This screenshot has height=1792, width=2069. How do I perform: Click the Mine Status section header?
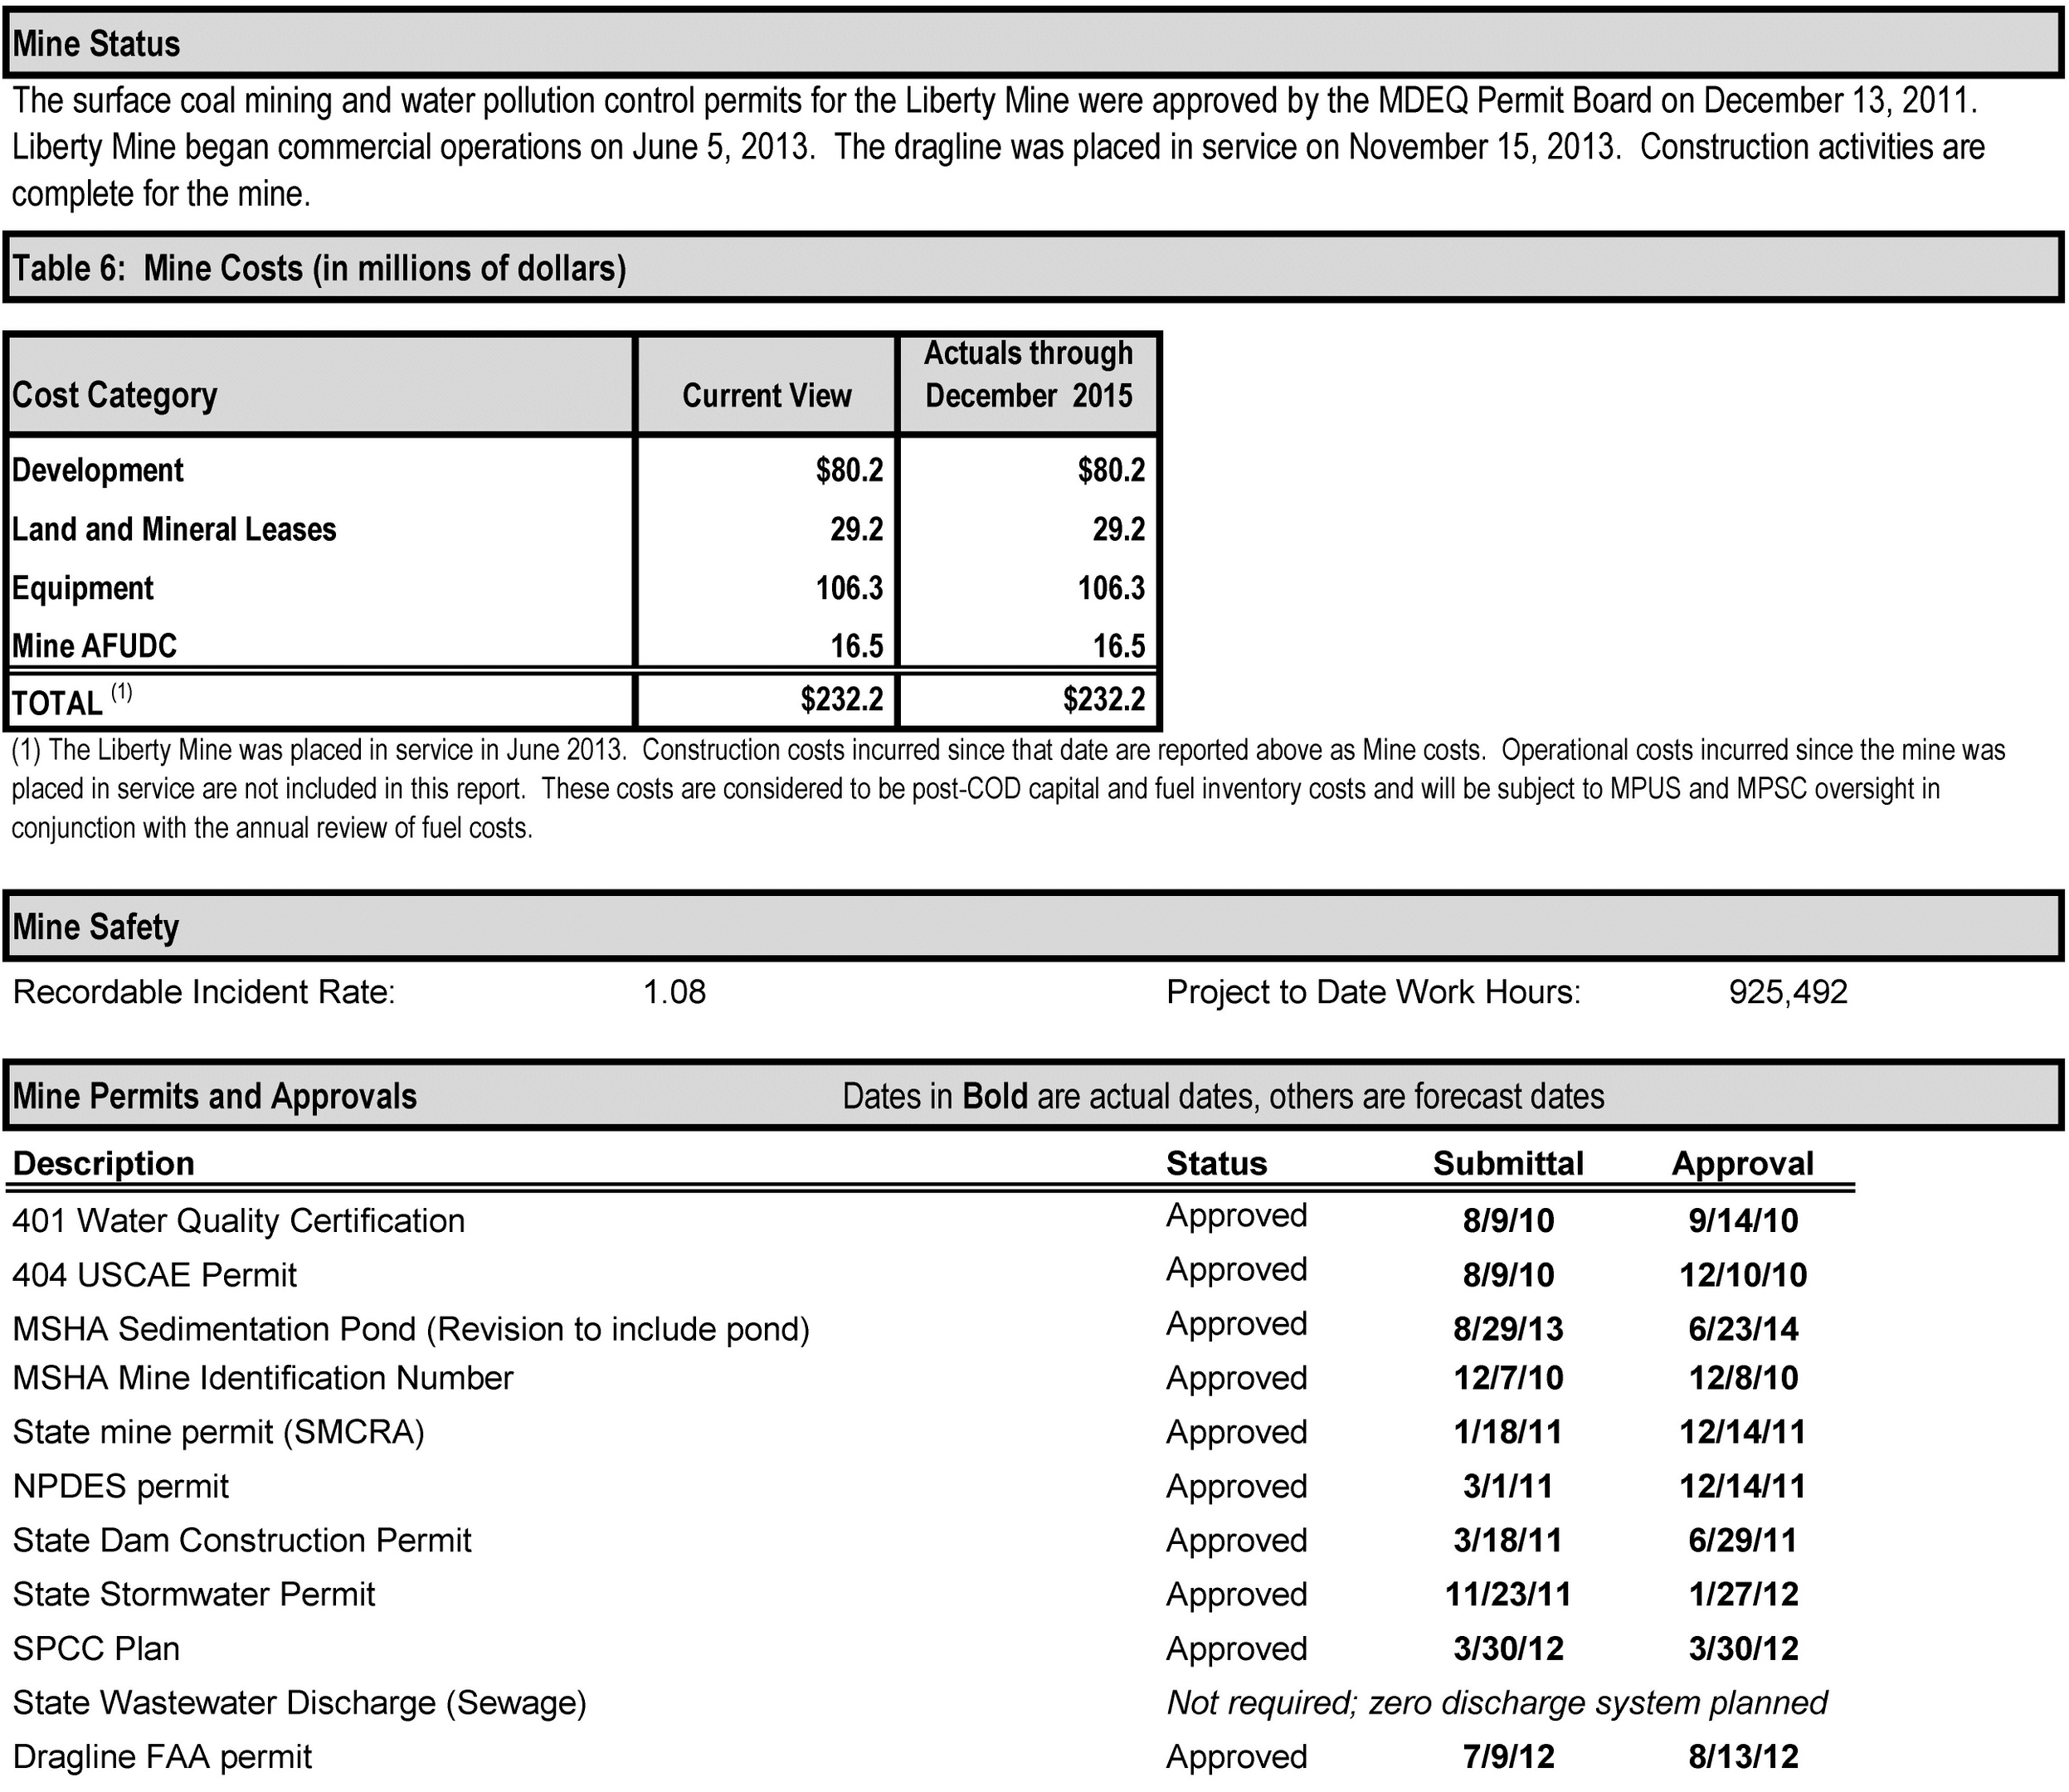tap(1034, 43)
